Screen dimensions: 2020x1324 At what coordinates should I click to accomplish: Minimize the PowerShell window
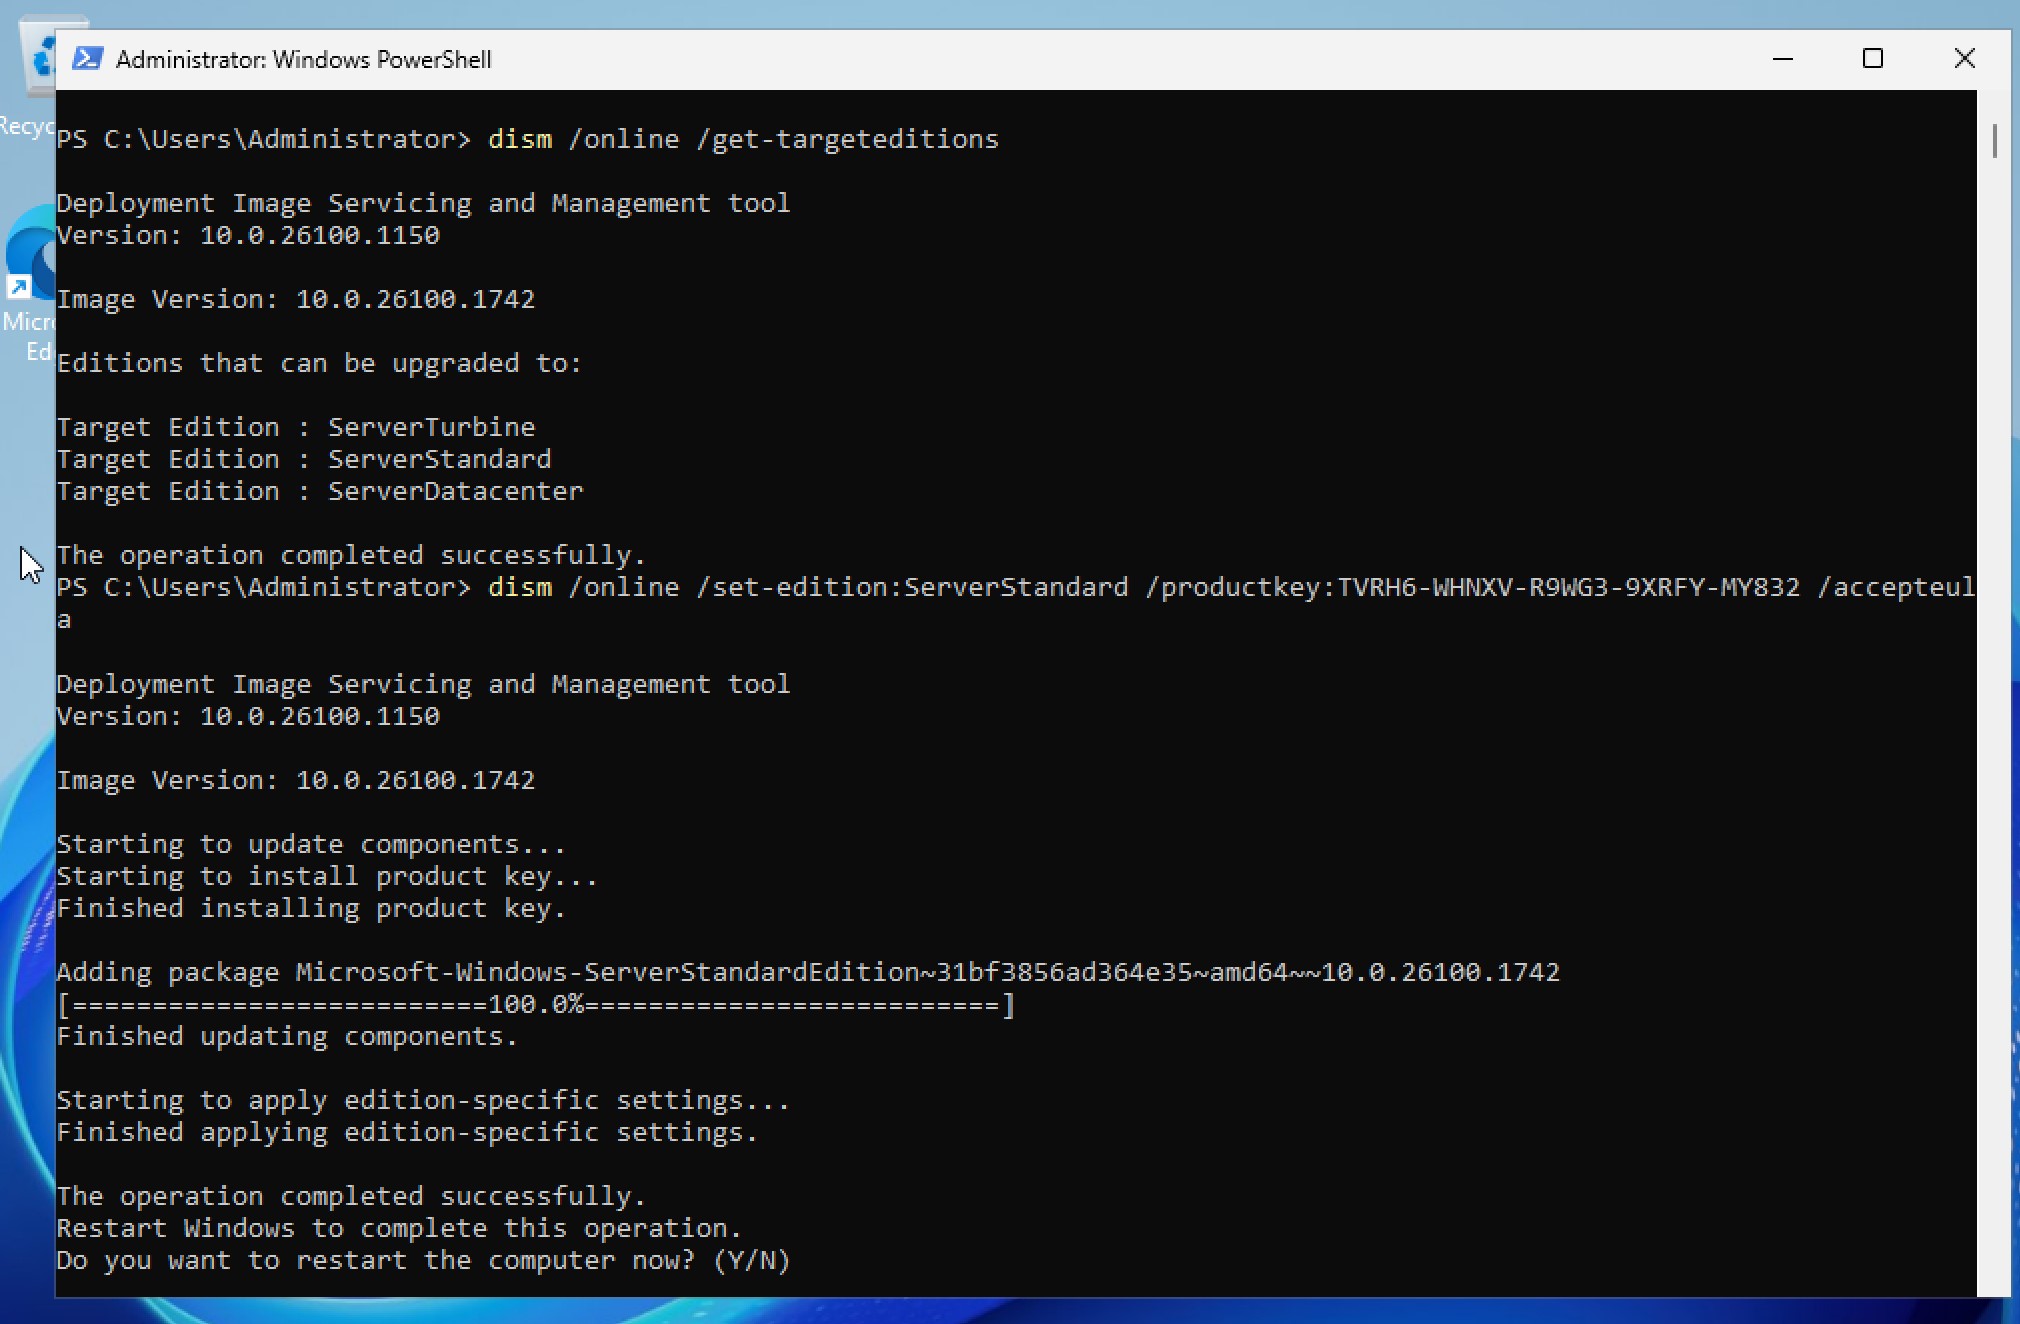(1782, 59)
